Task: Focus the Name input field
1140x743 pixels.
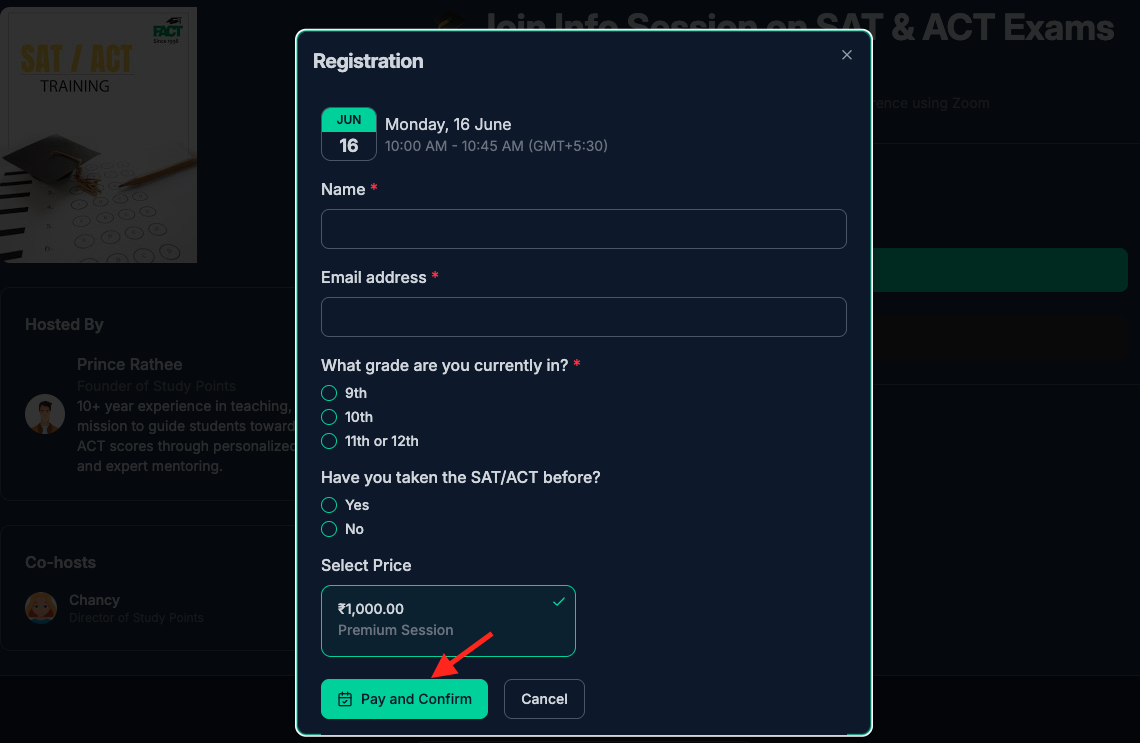Action: [584, 229]
